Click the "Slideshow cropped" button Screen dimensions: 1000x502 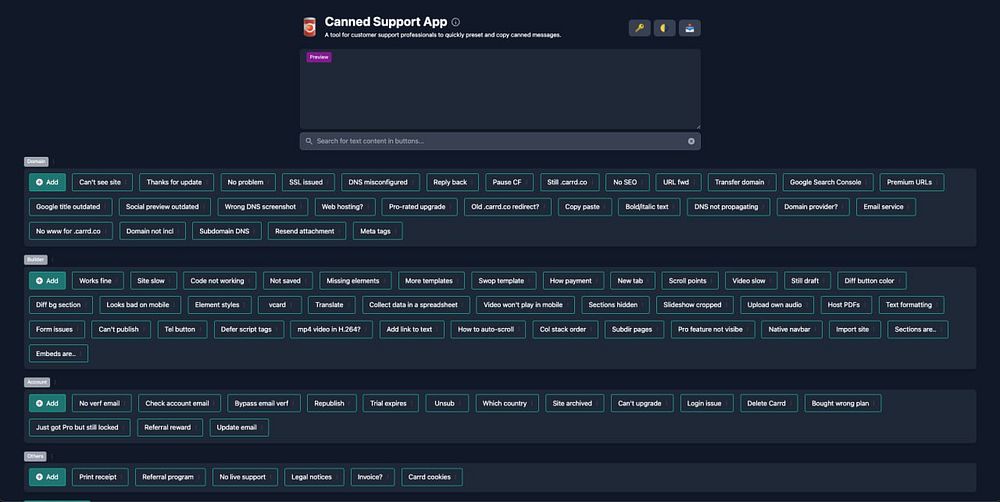tap(695, 305)
